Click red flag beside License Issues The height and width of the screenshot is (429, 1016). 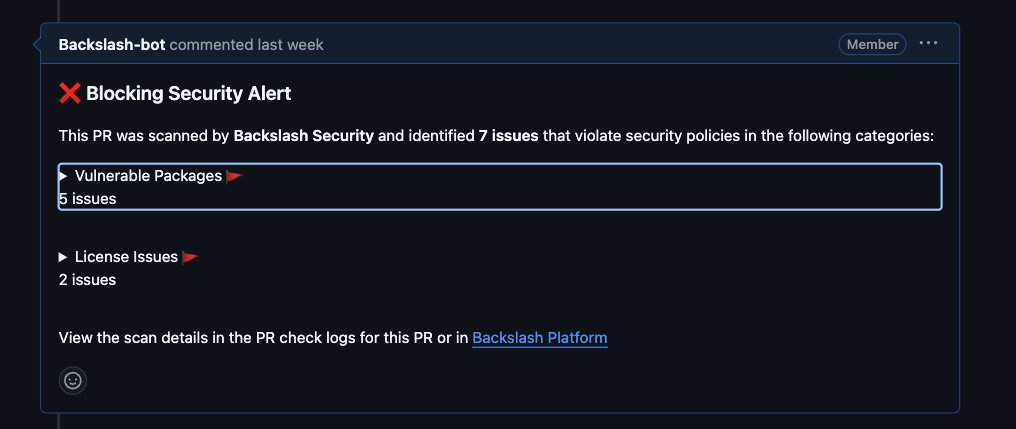pyautogui.click(x=190, y=257)
